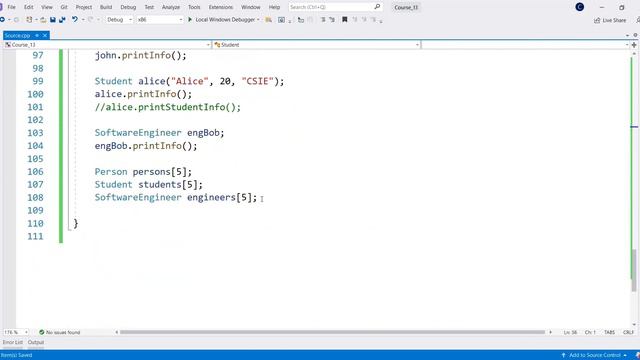The image size is (640, 360).
Task: Click the Undo icon
Action: coord(75,20)
